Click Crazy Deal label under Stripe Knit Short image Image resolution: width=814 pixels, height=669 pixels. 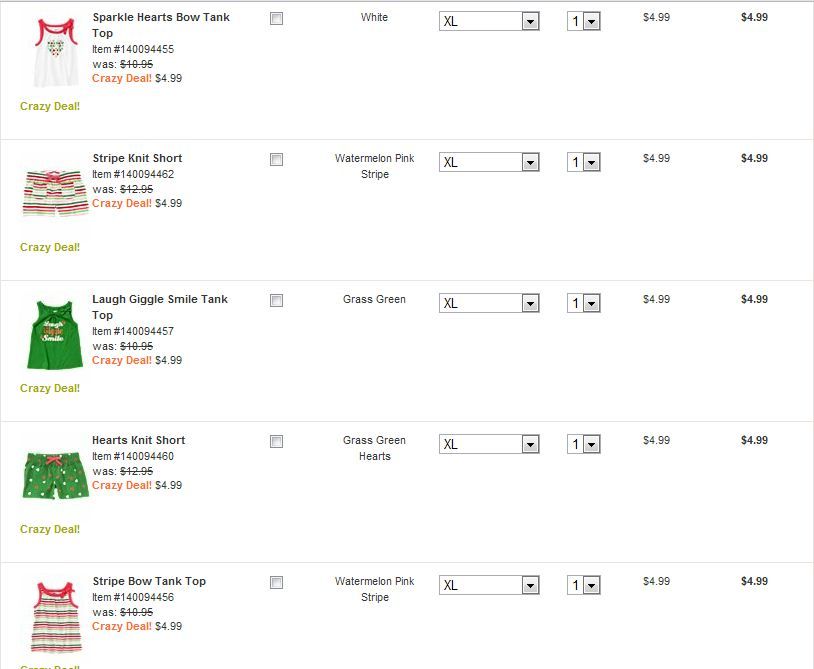(x=50, y=247)
